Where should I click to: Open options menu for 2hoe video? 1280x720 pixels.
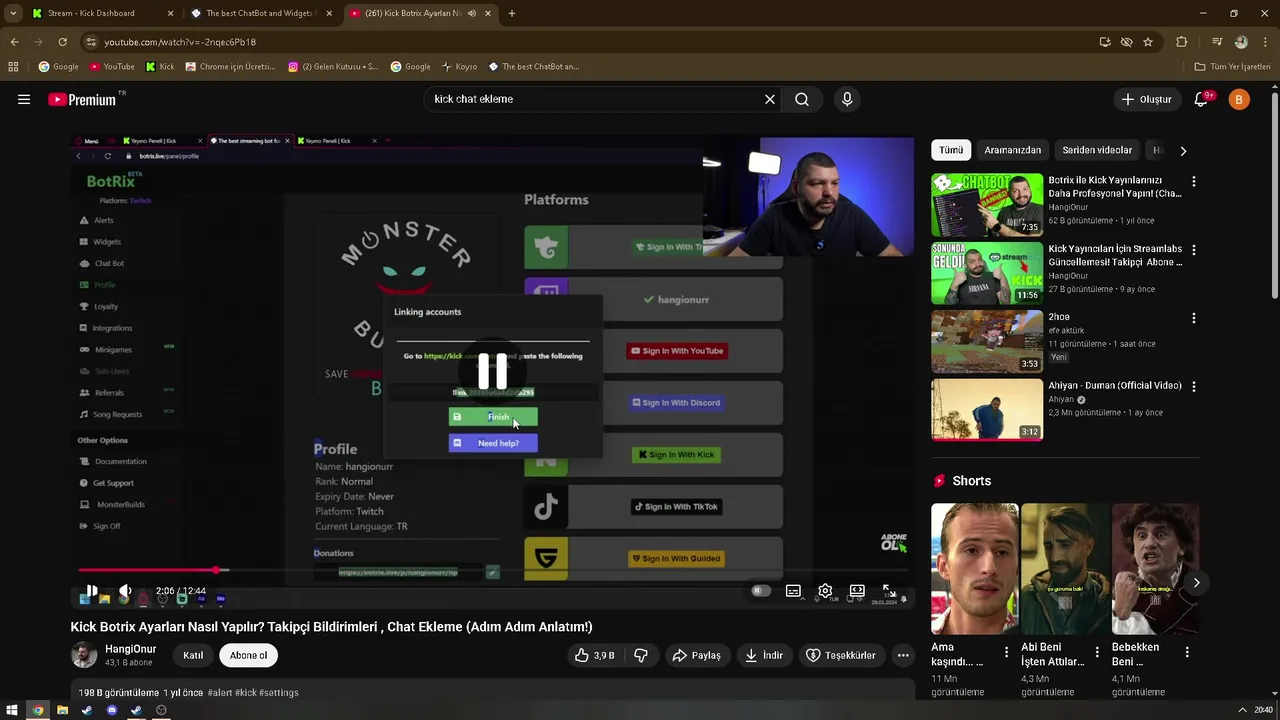click(1193, 318)
